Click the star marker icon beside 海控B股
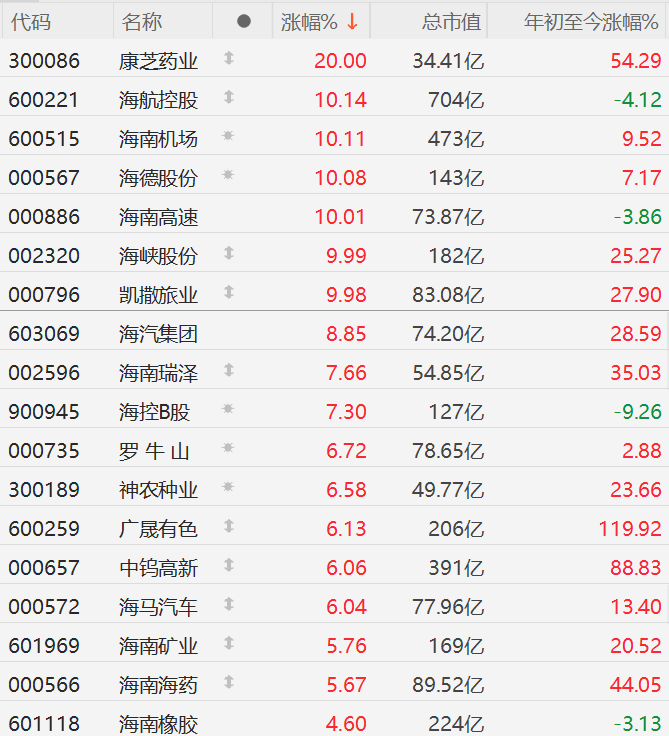Viewport: 669px width, 736px height. (228, 409)
